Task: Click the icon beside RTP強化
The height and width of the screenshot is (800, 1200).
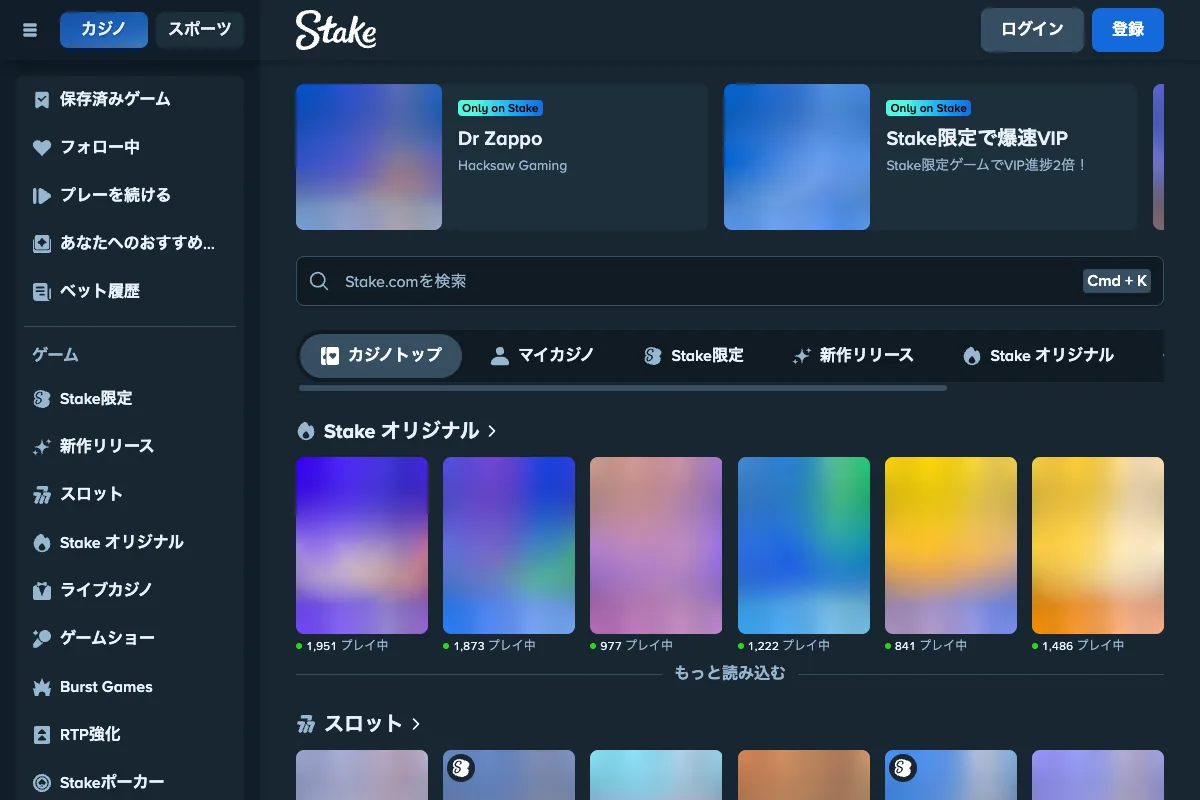Action: click(x=41, y=735)
